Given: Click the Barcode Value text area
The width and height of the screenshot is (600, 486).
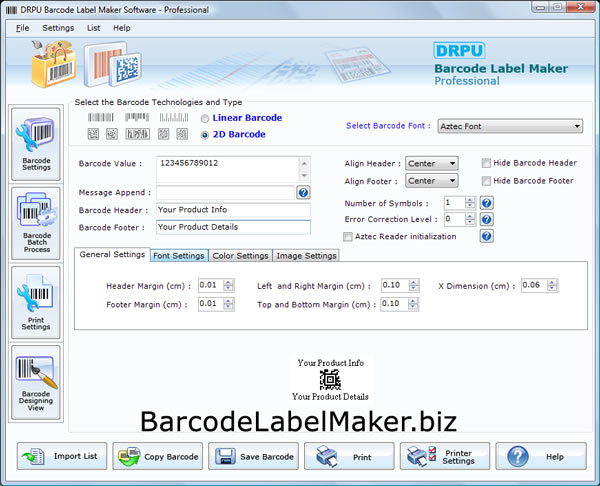Looking at the screenshot, I should click(x=227, y=169).
